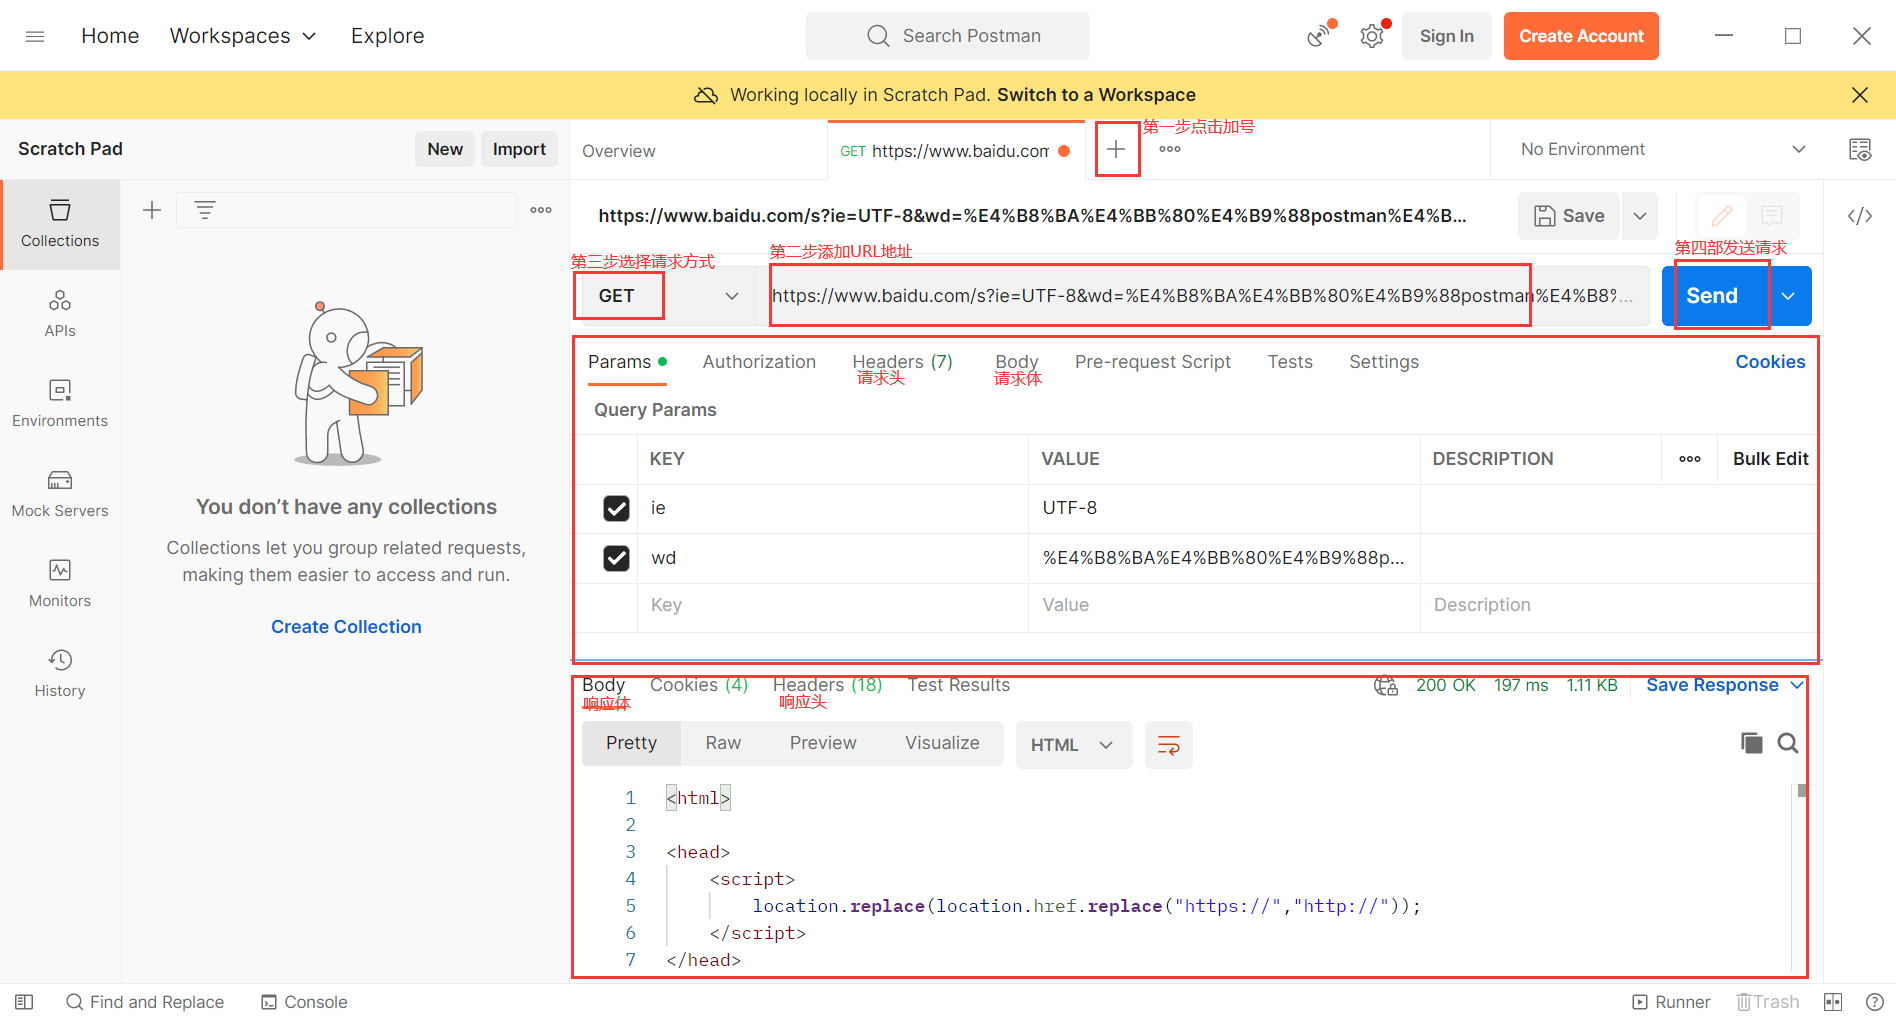1896x1020 pixels.
Task: Open the satellite sync status icon
Action: 1320,36
